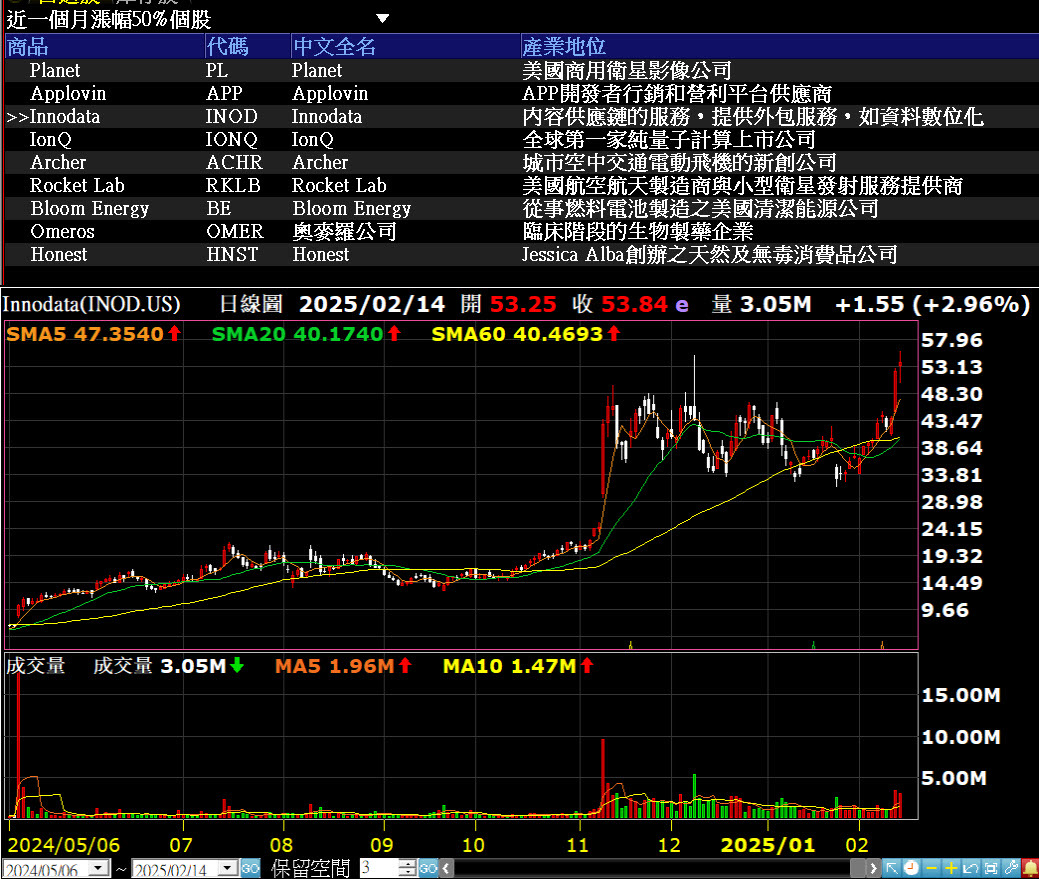Click the yellow plus zoom-in icon
The image size is (1039, 879).
[x=951, y=868]
